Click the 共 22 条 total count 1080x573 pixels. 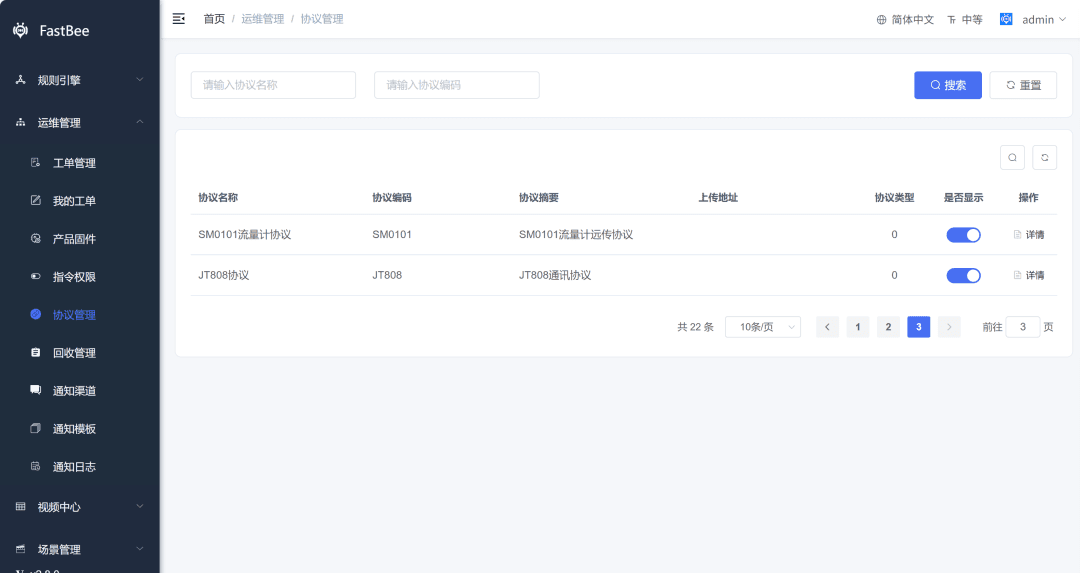point(696,326)
